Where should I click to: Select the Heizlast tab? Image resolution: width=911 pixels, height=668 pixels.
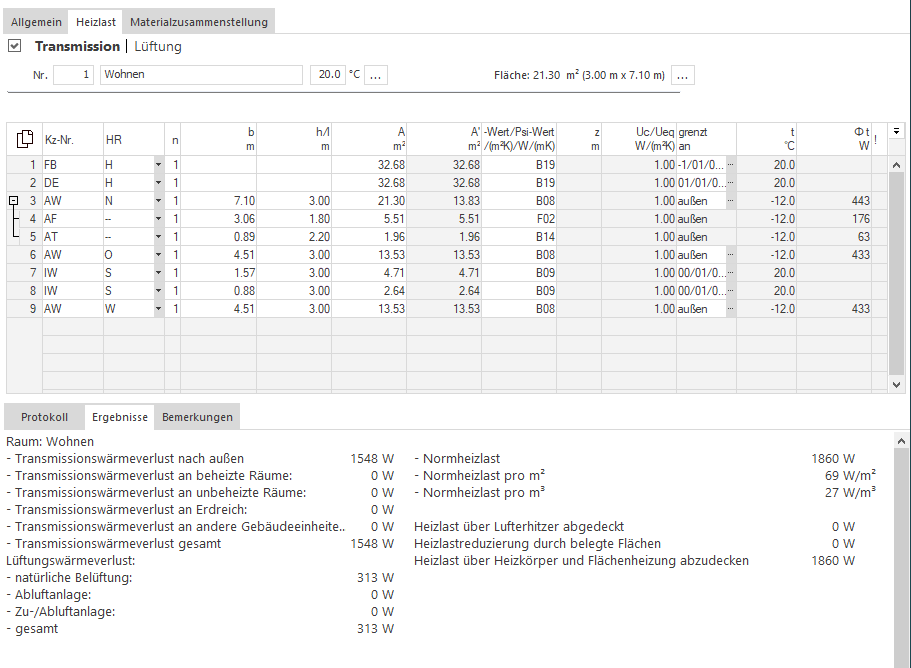[x=96, y=22]
